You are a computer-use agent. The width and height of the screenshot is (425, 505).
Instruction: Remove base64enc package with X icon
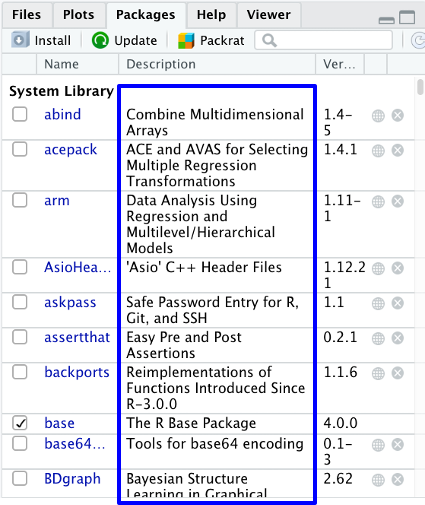click(398, 445)
